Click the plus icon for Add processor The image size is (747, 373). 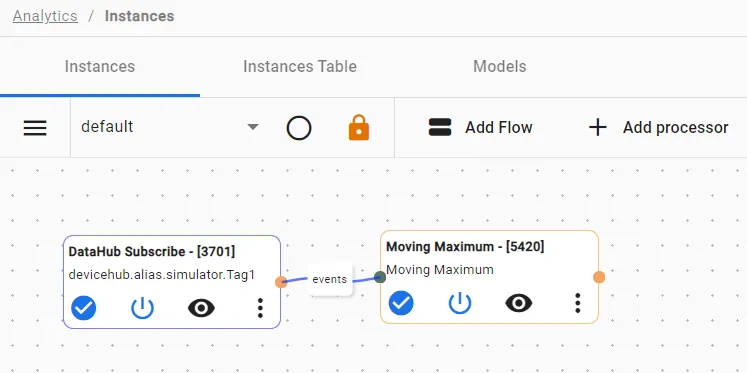click(597, 128)
